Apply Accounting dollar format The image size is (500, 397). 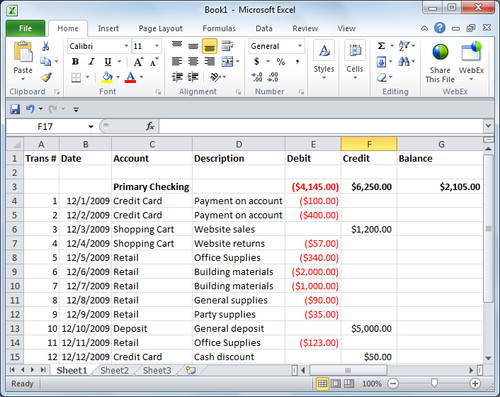(x=256, y=62)
